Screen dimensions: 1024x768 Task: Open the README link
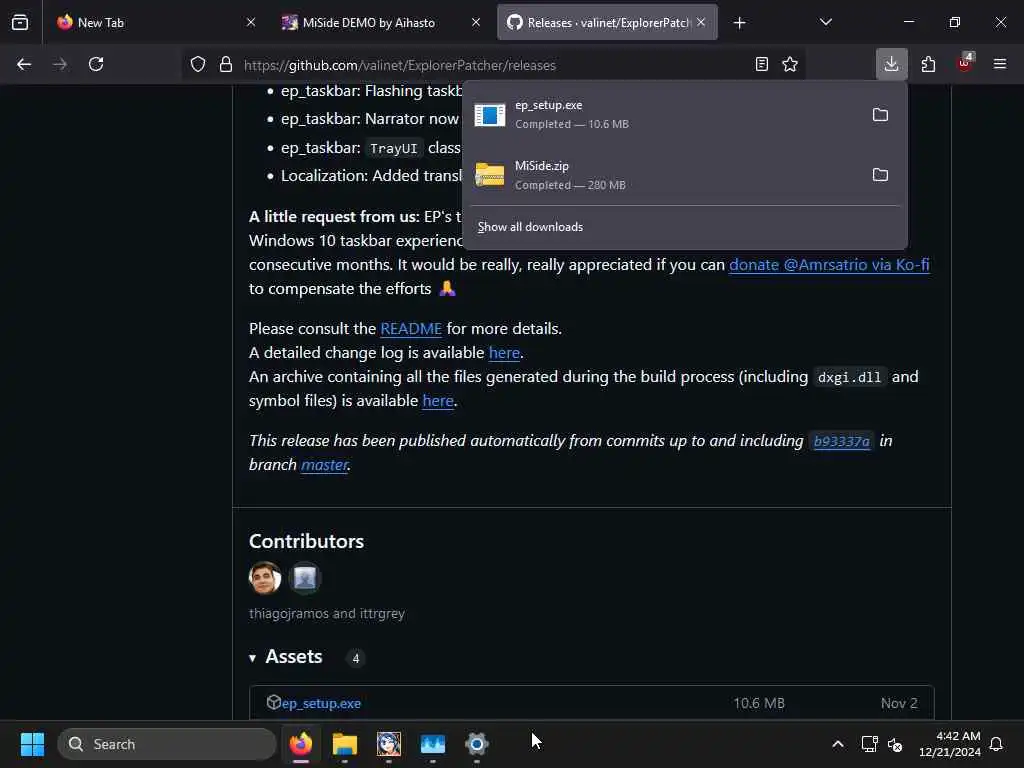[x=411, y=328]
